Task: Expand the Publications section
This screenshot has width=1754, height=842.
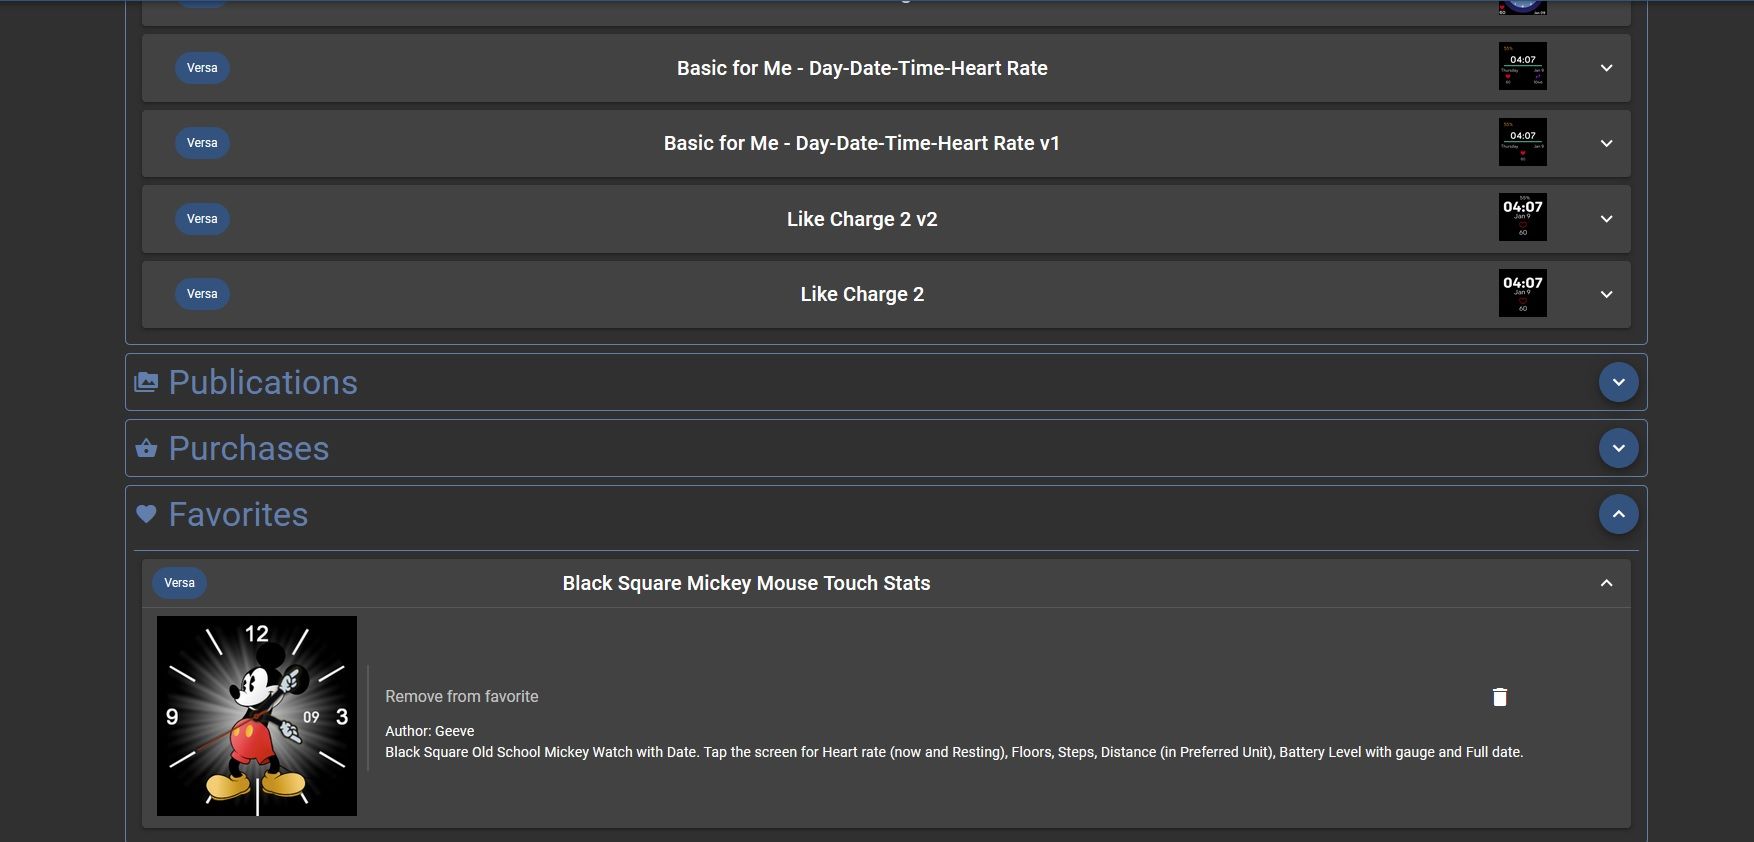Action: [1618, 382]
